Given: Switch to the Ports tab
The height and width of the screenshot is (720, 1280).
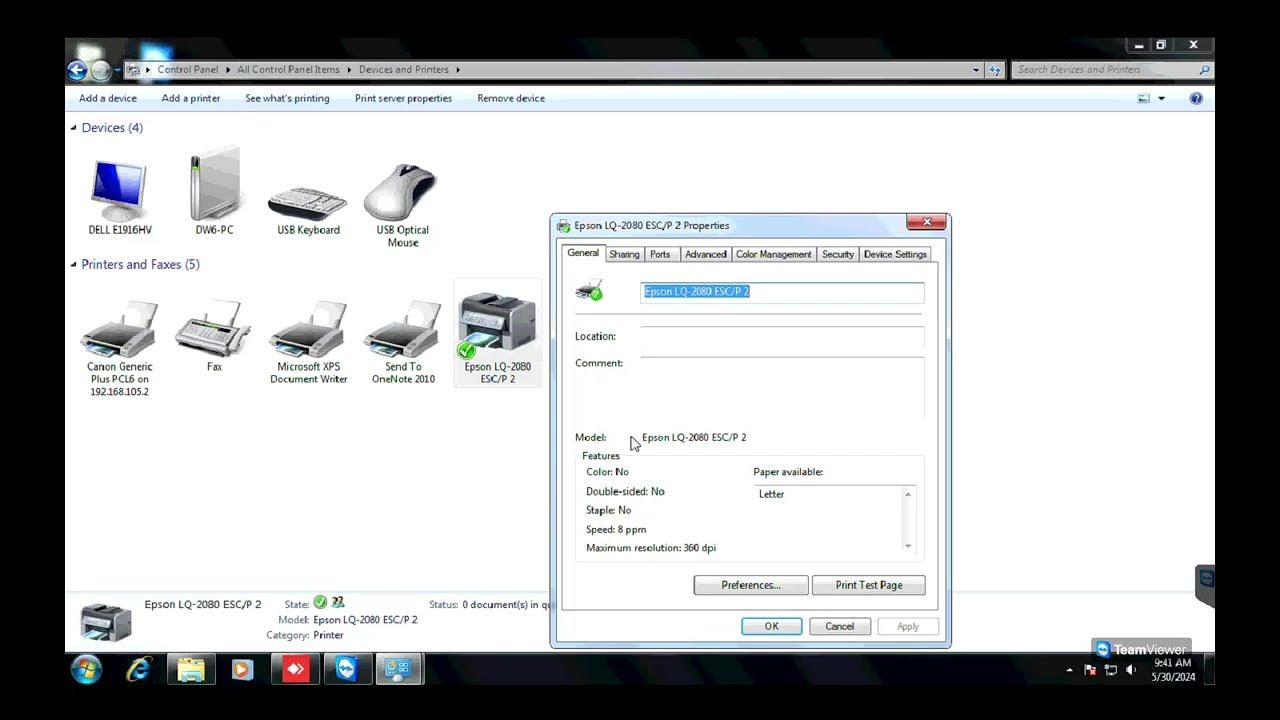Looking at the screenshot, I should click(x=660, y=254).
